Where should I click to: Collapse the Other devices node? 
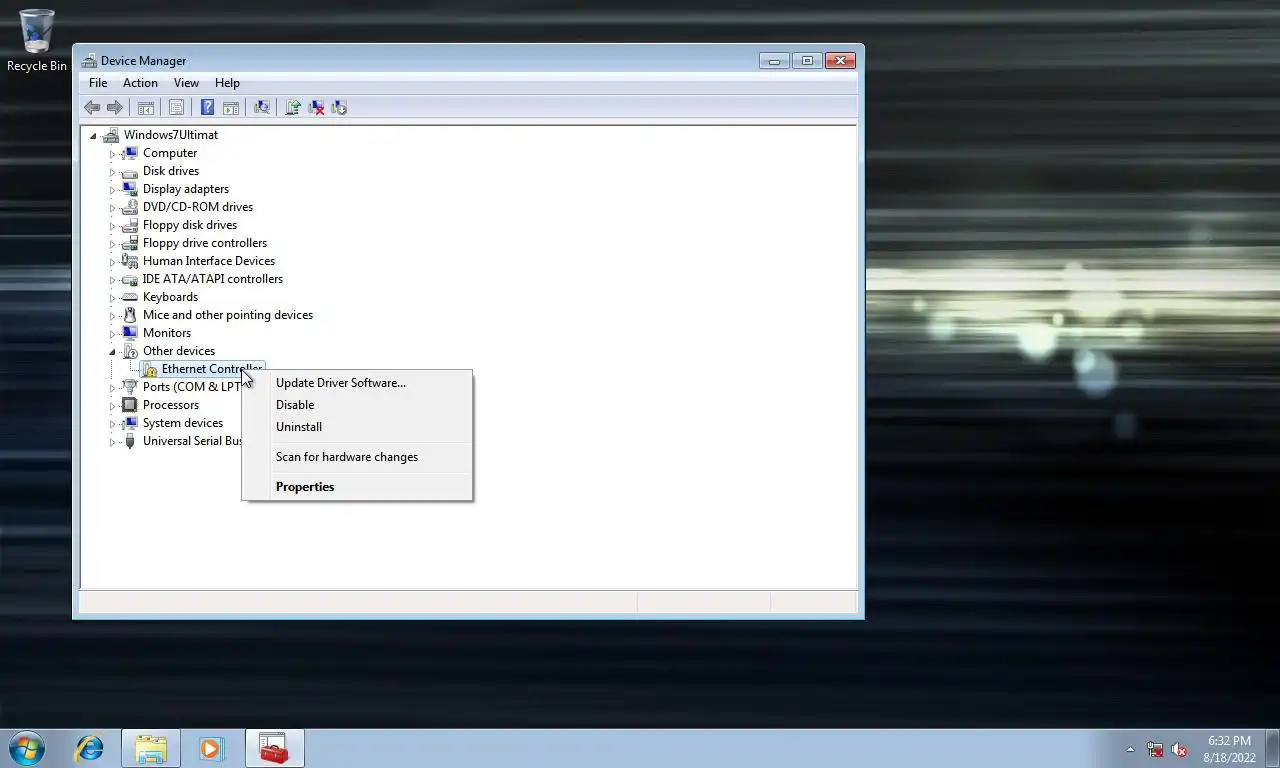[112, 351]
